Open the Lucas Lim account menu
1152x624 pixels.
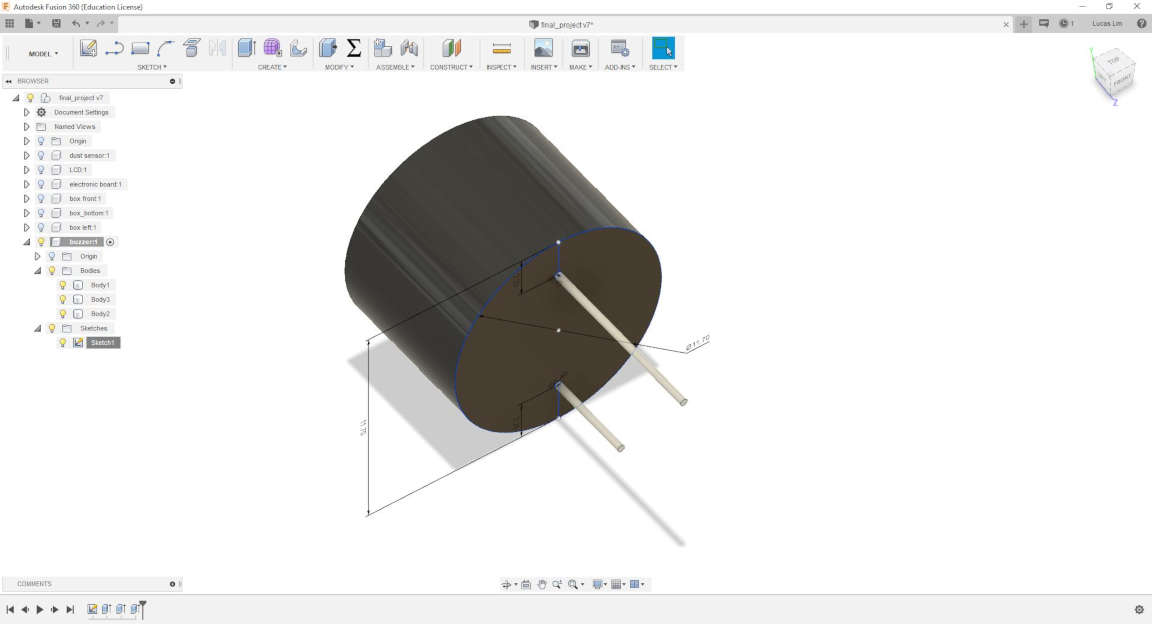[1106, 24]
